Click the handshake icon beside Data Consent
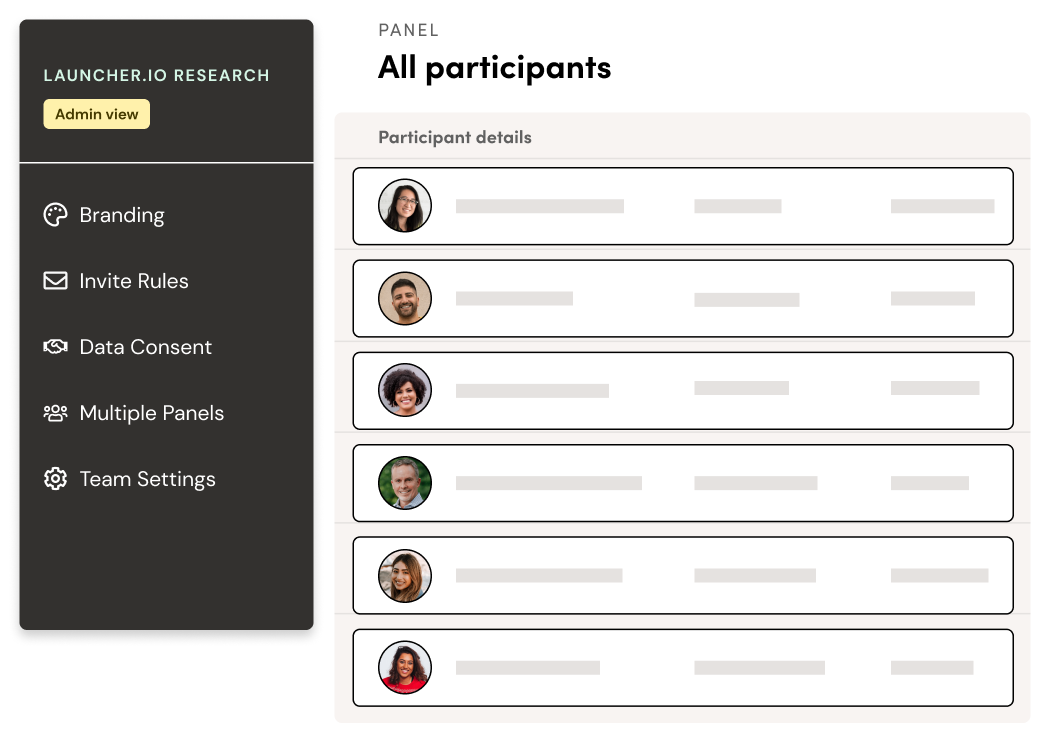 tap(55, 346)
